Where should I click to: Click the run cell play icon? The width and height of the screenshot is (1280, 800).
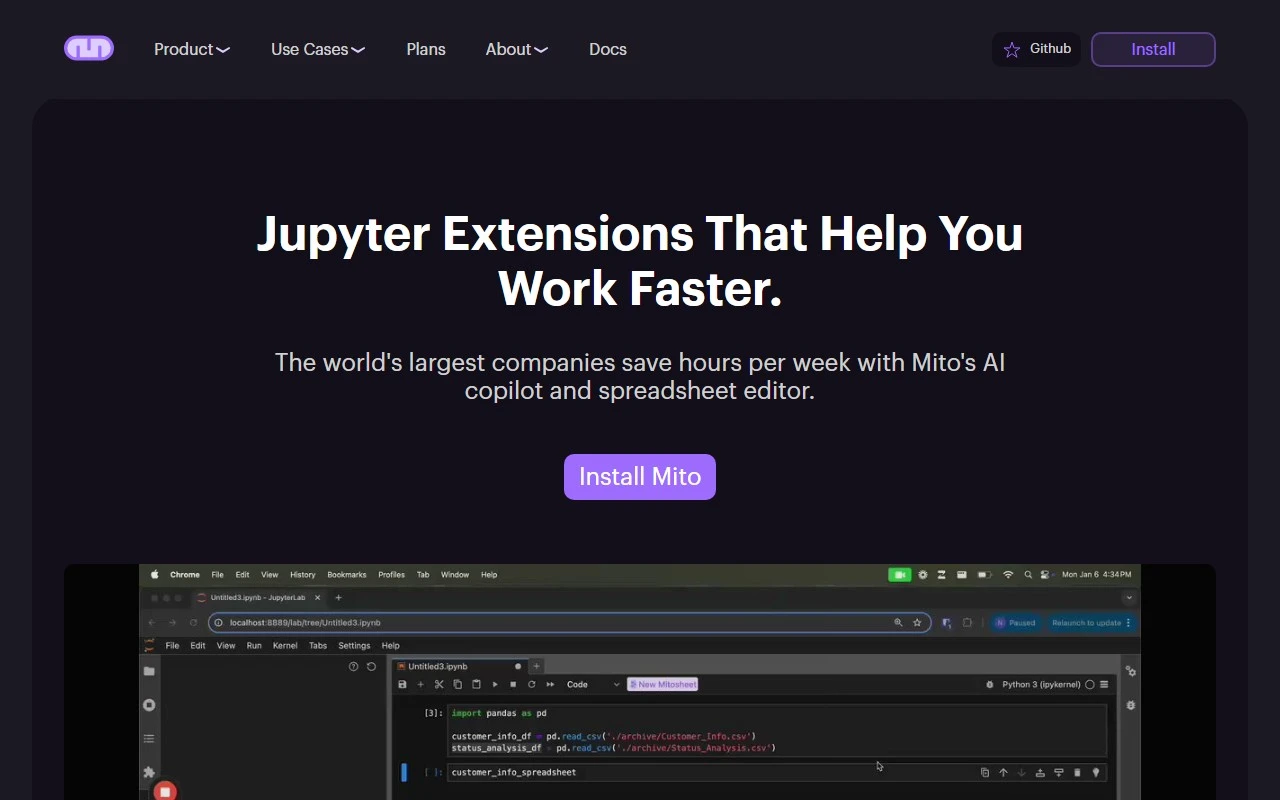coord(494,685)
